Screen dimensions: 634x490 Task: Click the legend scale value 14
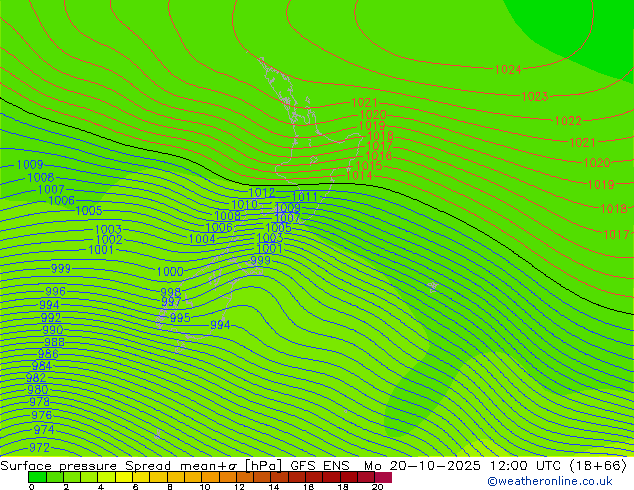[274, 487]
